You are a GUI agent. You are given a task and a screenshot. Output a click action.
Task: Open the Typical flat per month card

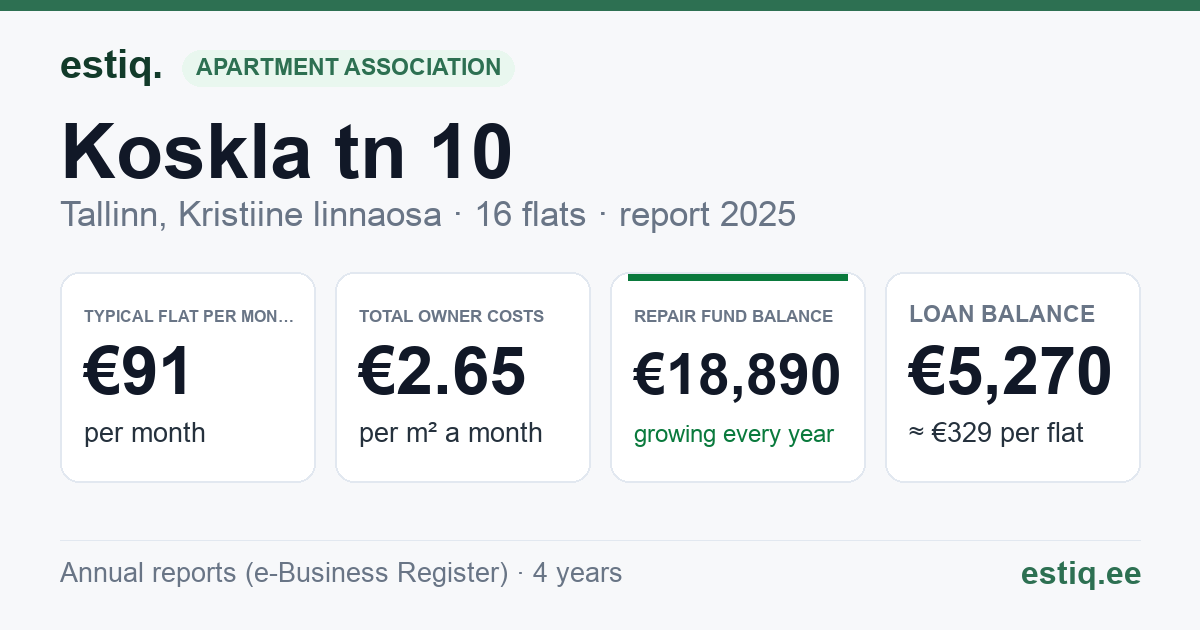(188, 377)
